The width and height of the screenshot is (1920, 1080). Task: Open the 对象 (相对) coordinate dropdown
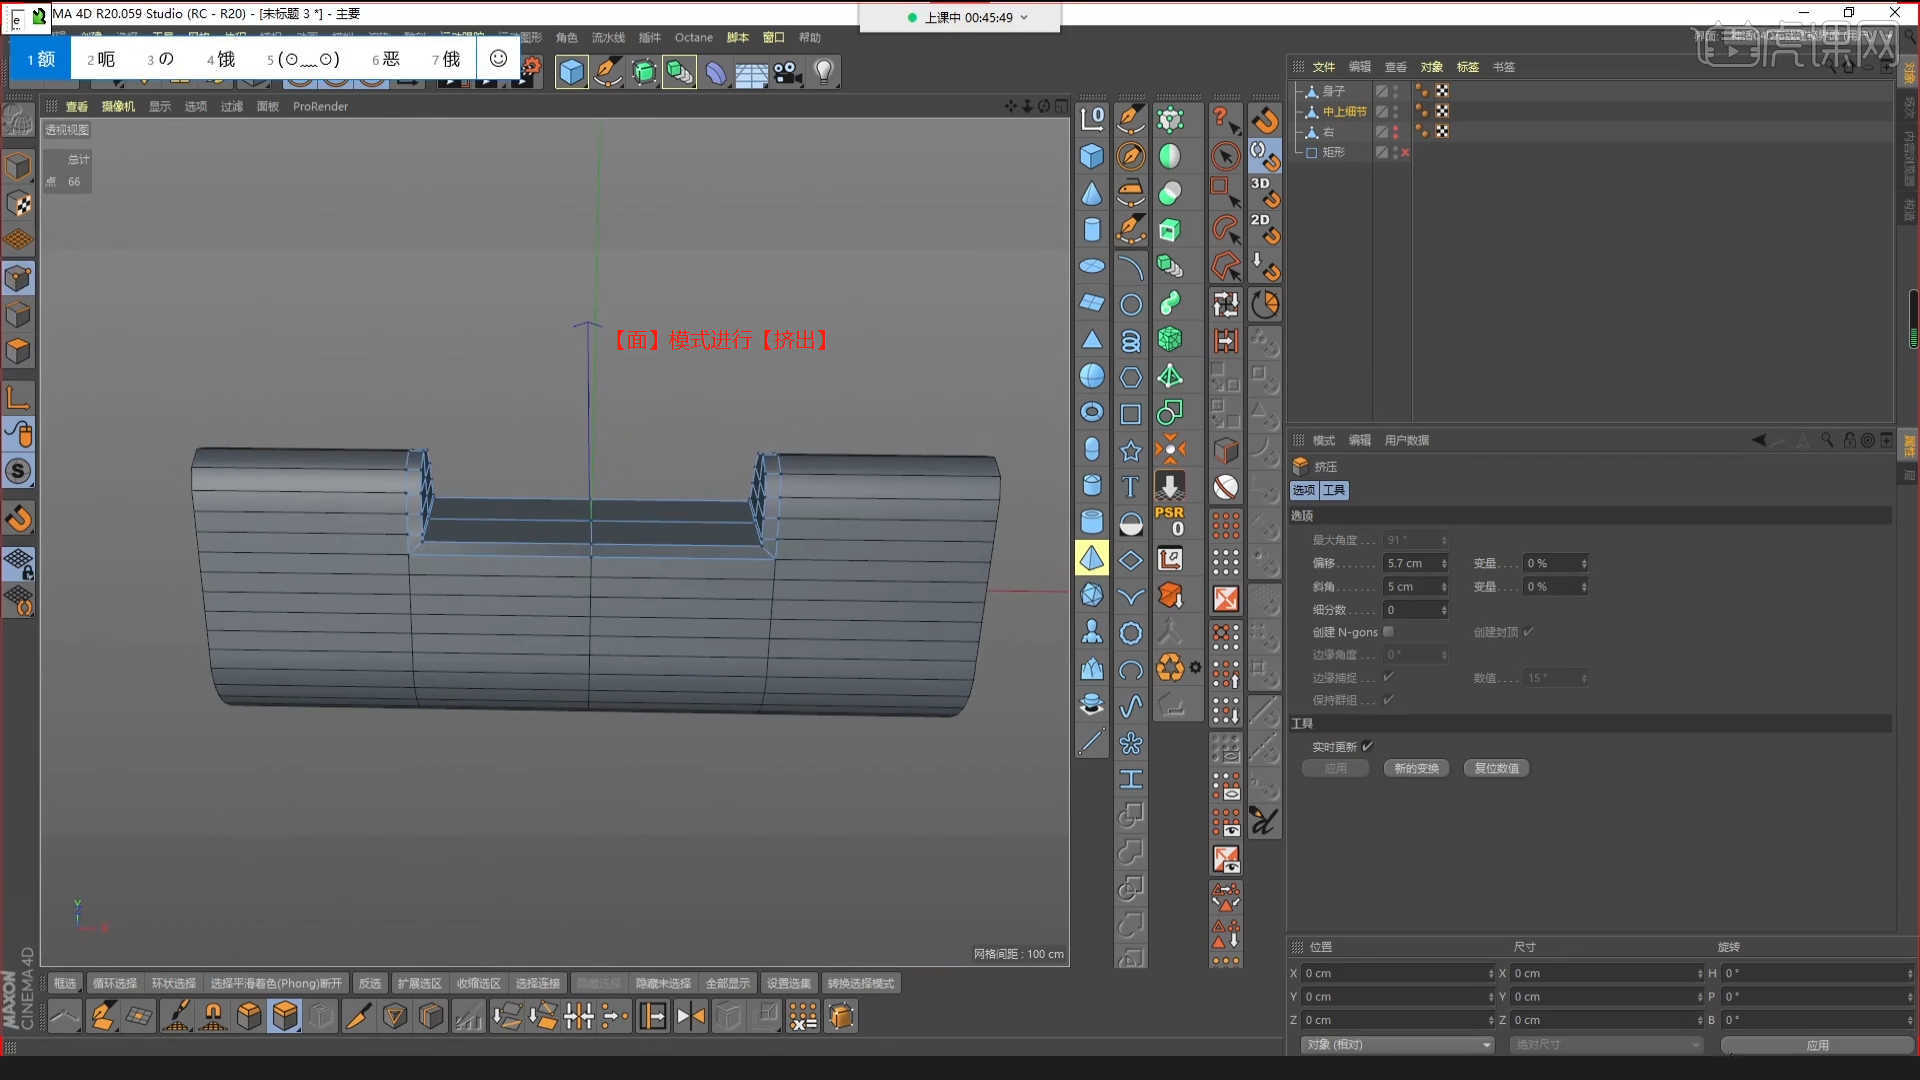click(x=1397, y=1044)
